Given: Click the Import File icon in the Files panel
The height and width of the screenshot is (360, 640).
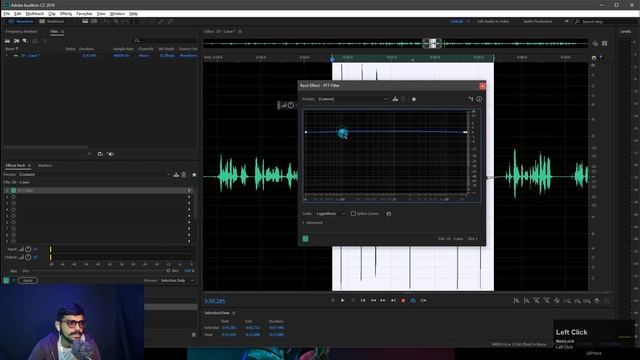Looking at the screenshot, I should pos(16,40).
